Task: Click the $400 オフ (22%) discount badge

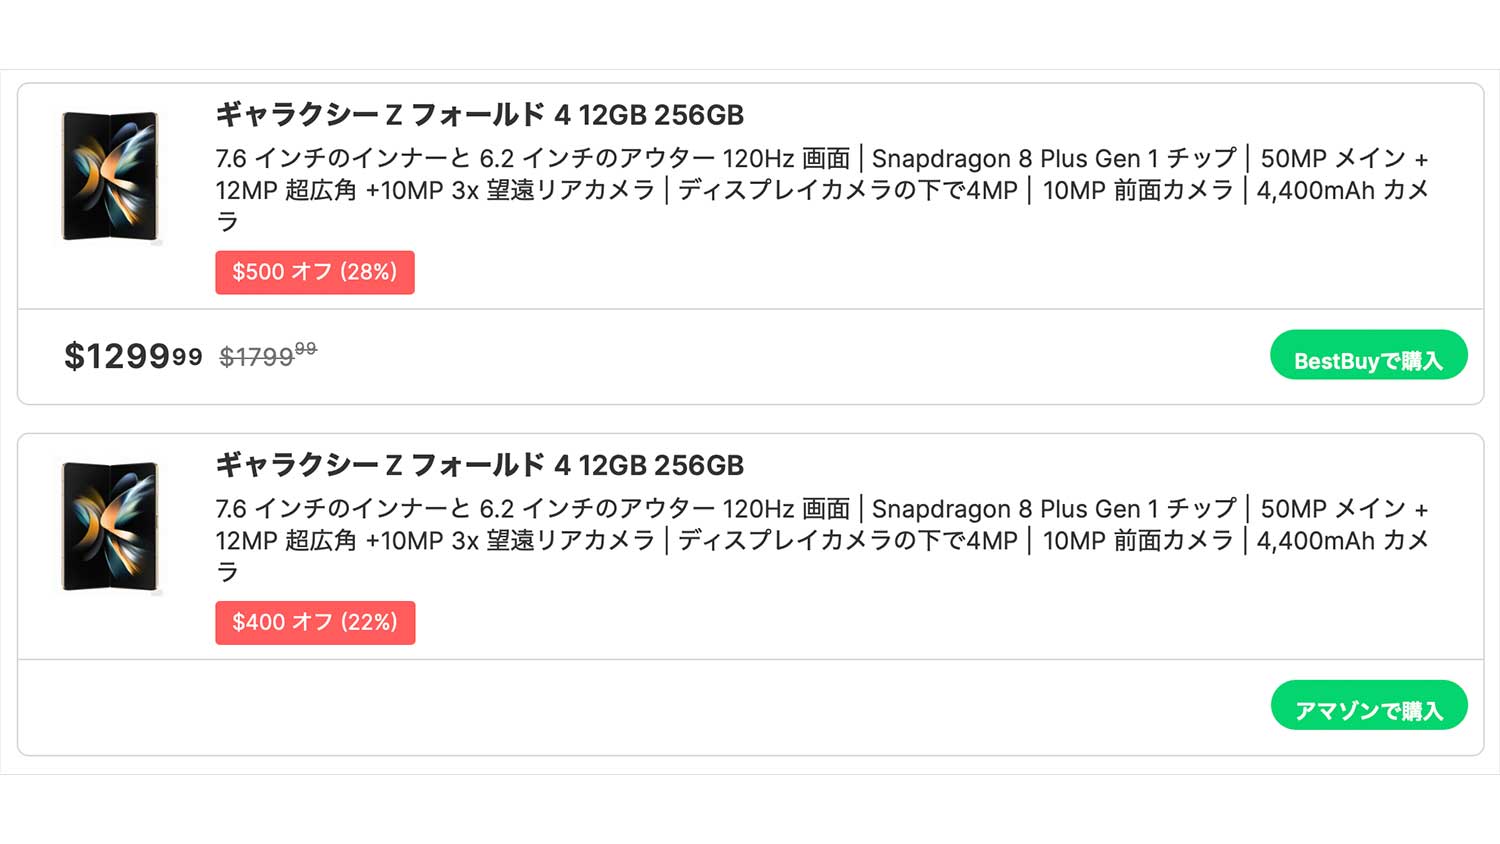Action: (x=315, y=622)
